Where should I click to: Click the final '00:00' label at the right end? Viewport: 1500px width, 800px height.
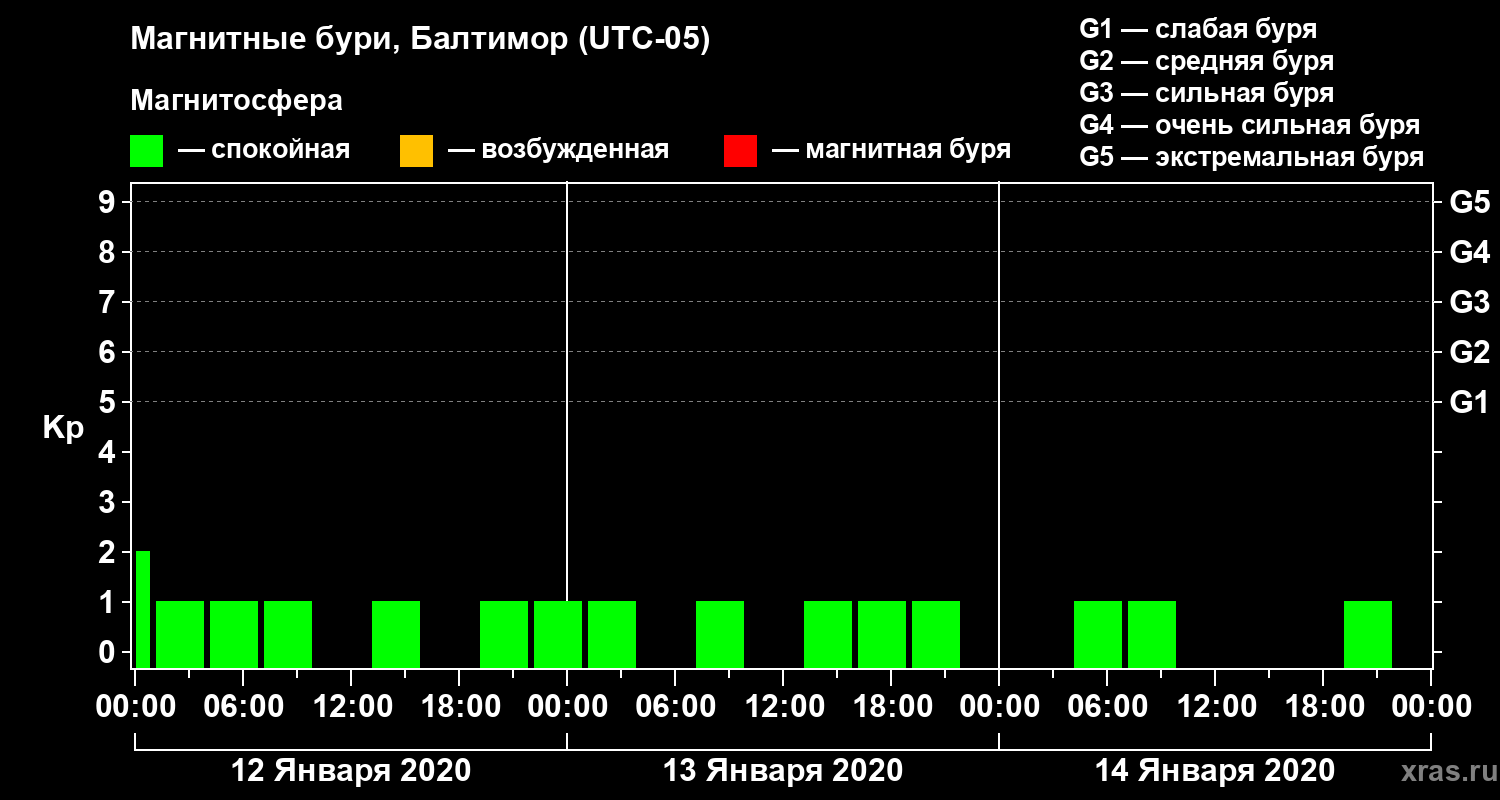pyautogui.click(x=1431, y=707)
